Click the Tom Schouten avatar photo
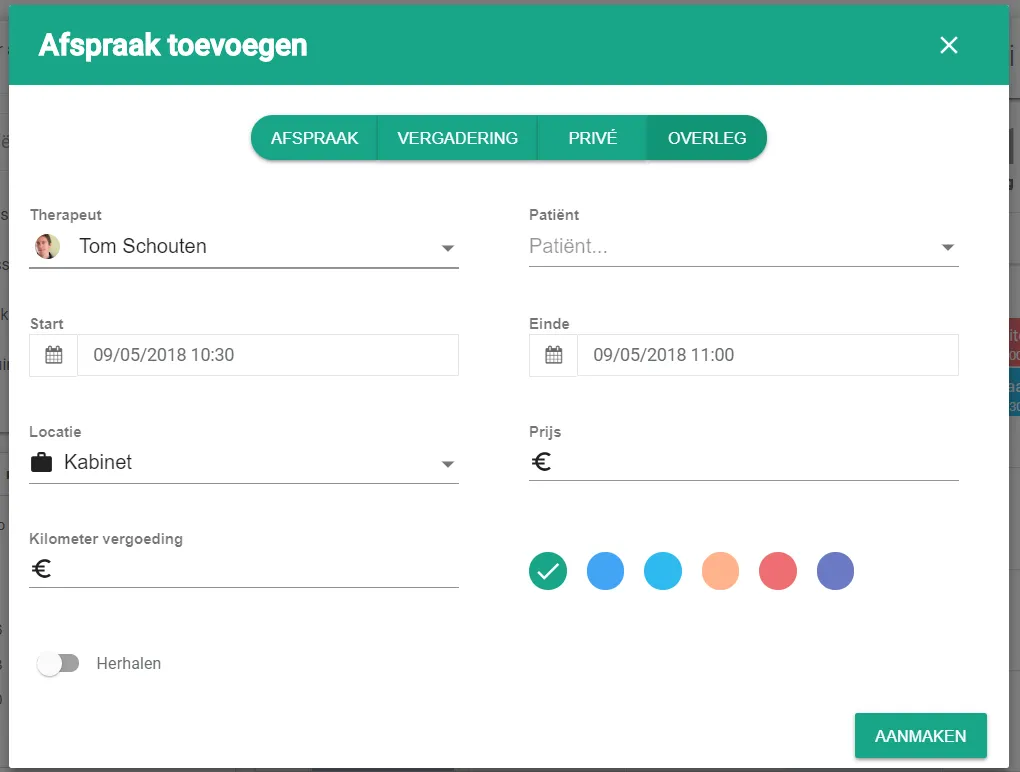This screenshot has width=1020, height=772. tap(47, 246)
